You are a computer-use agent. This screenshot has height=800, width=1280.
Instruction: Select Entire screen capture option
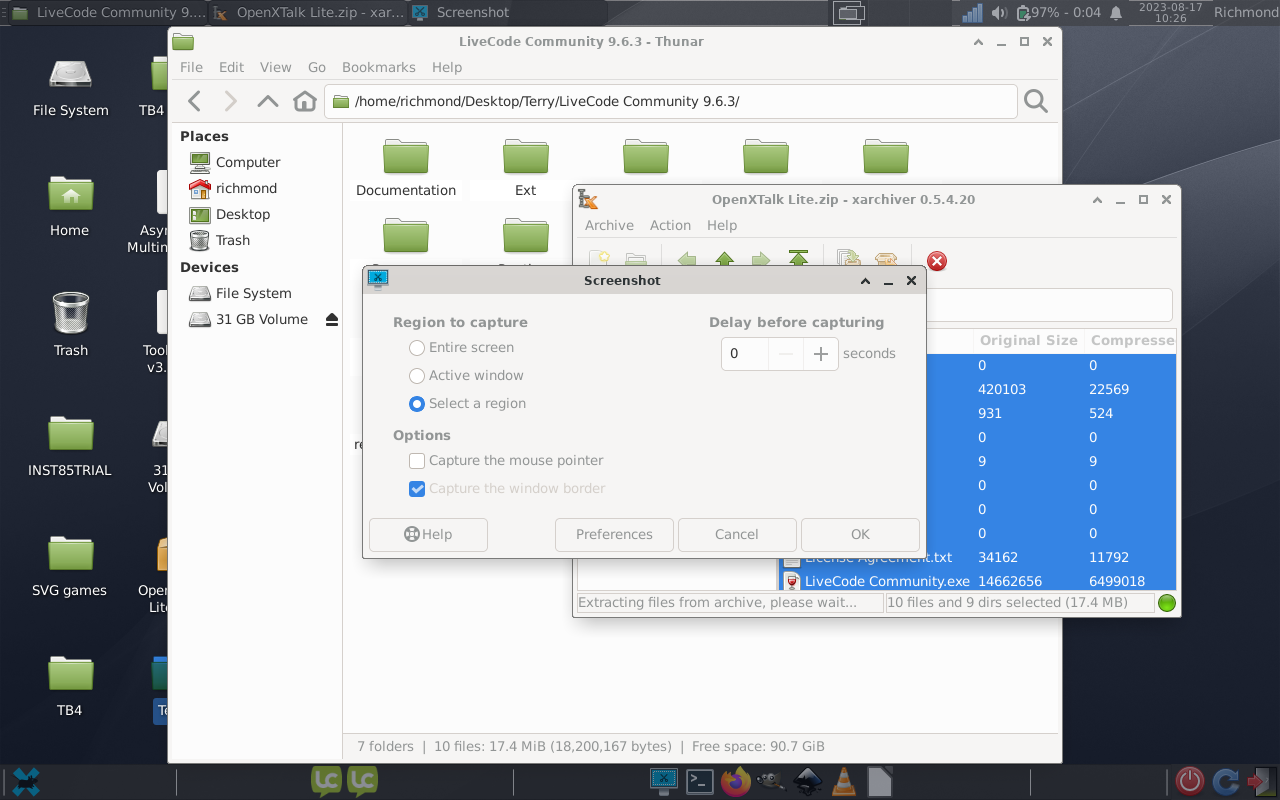461,348
